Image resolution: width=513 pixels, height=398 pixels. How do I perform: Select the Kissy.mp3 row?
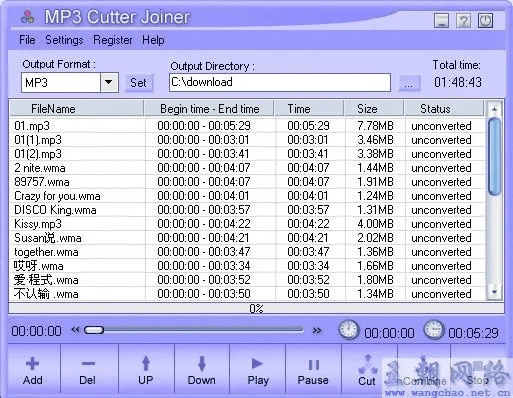pyautogui.click(x=247, y=224)
